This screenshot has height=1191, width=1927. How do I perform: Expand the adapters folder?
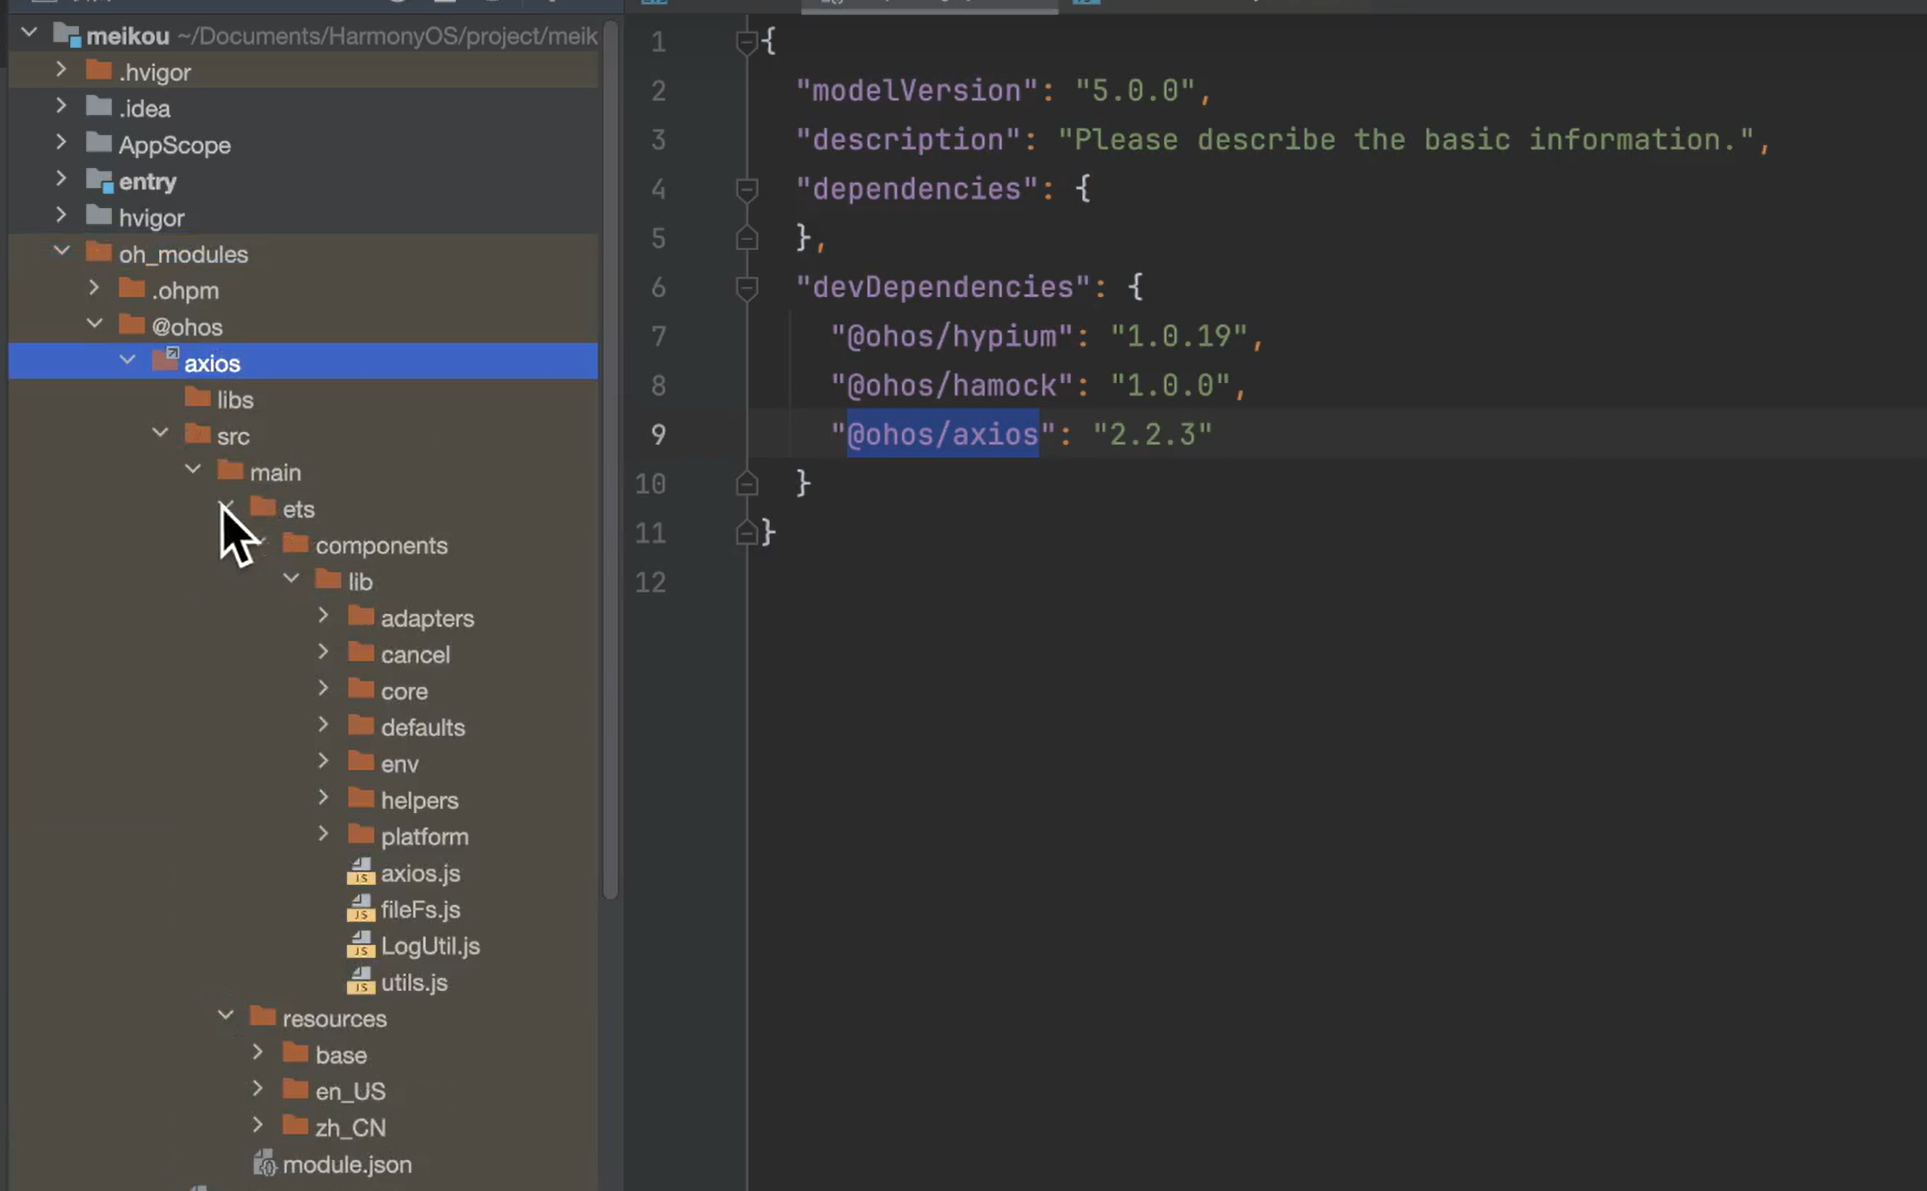point(323,616)
